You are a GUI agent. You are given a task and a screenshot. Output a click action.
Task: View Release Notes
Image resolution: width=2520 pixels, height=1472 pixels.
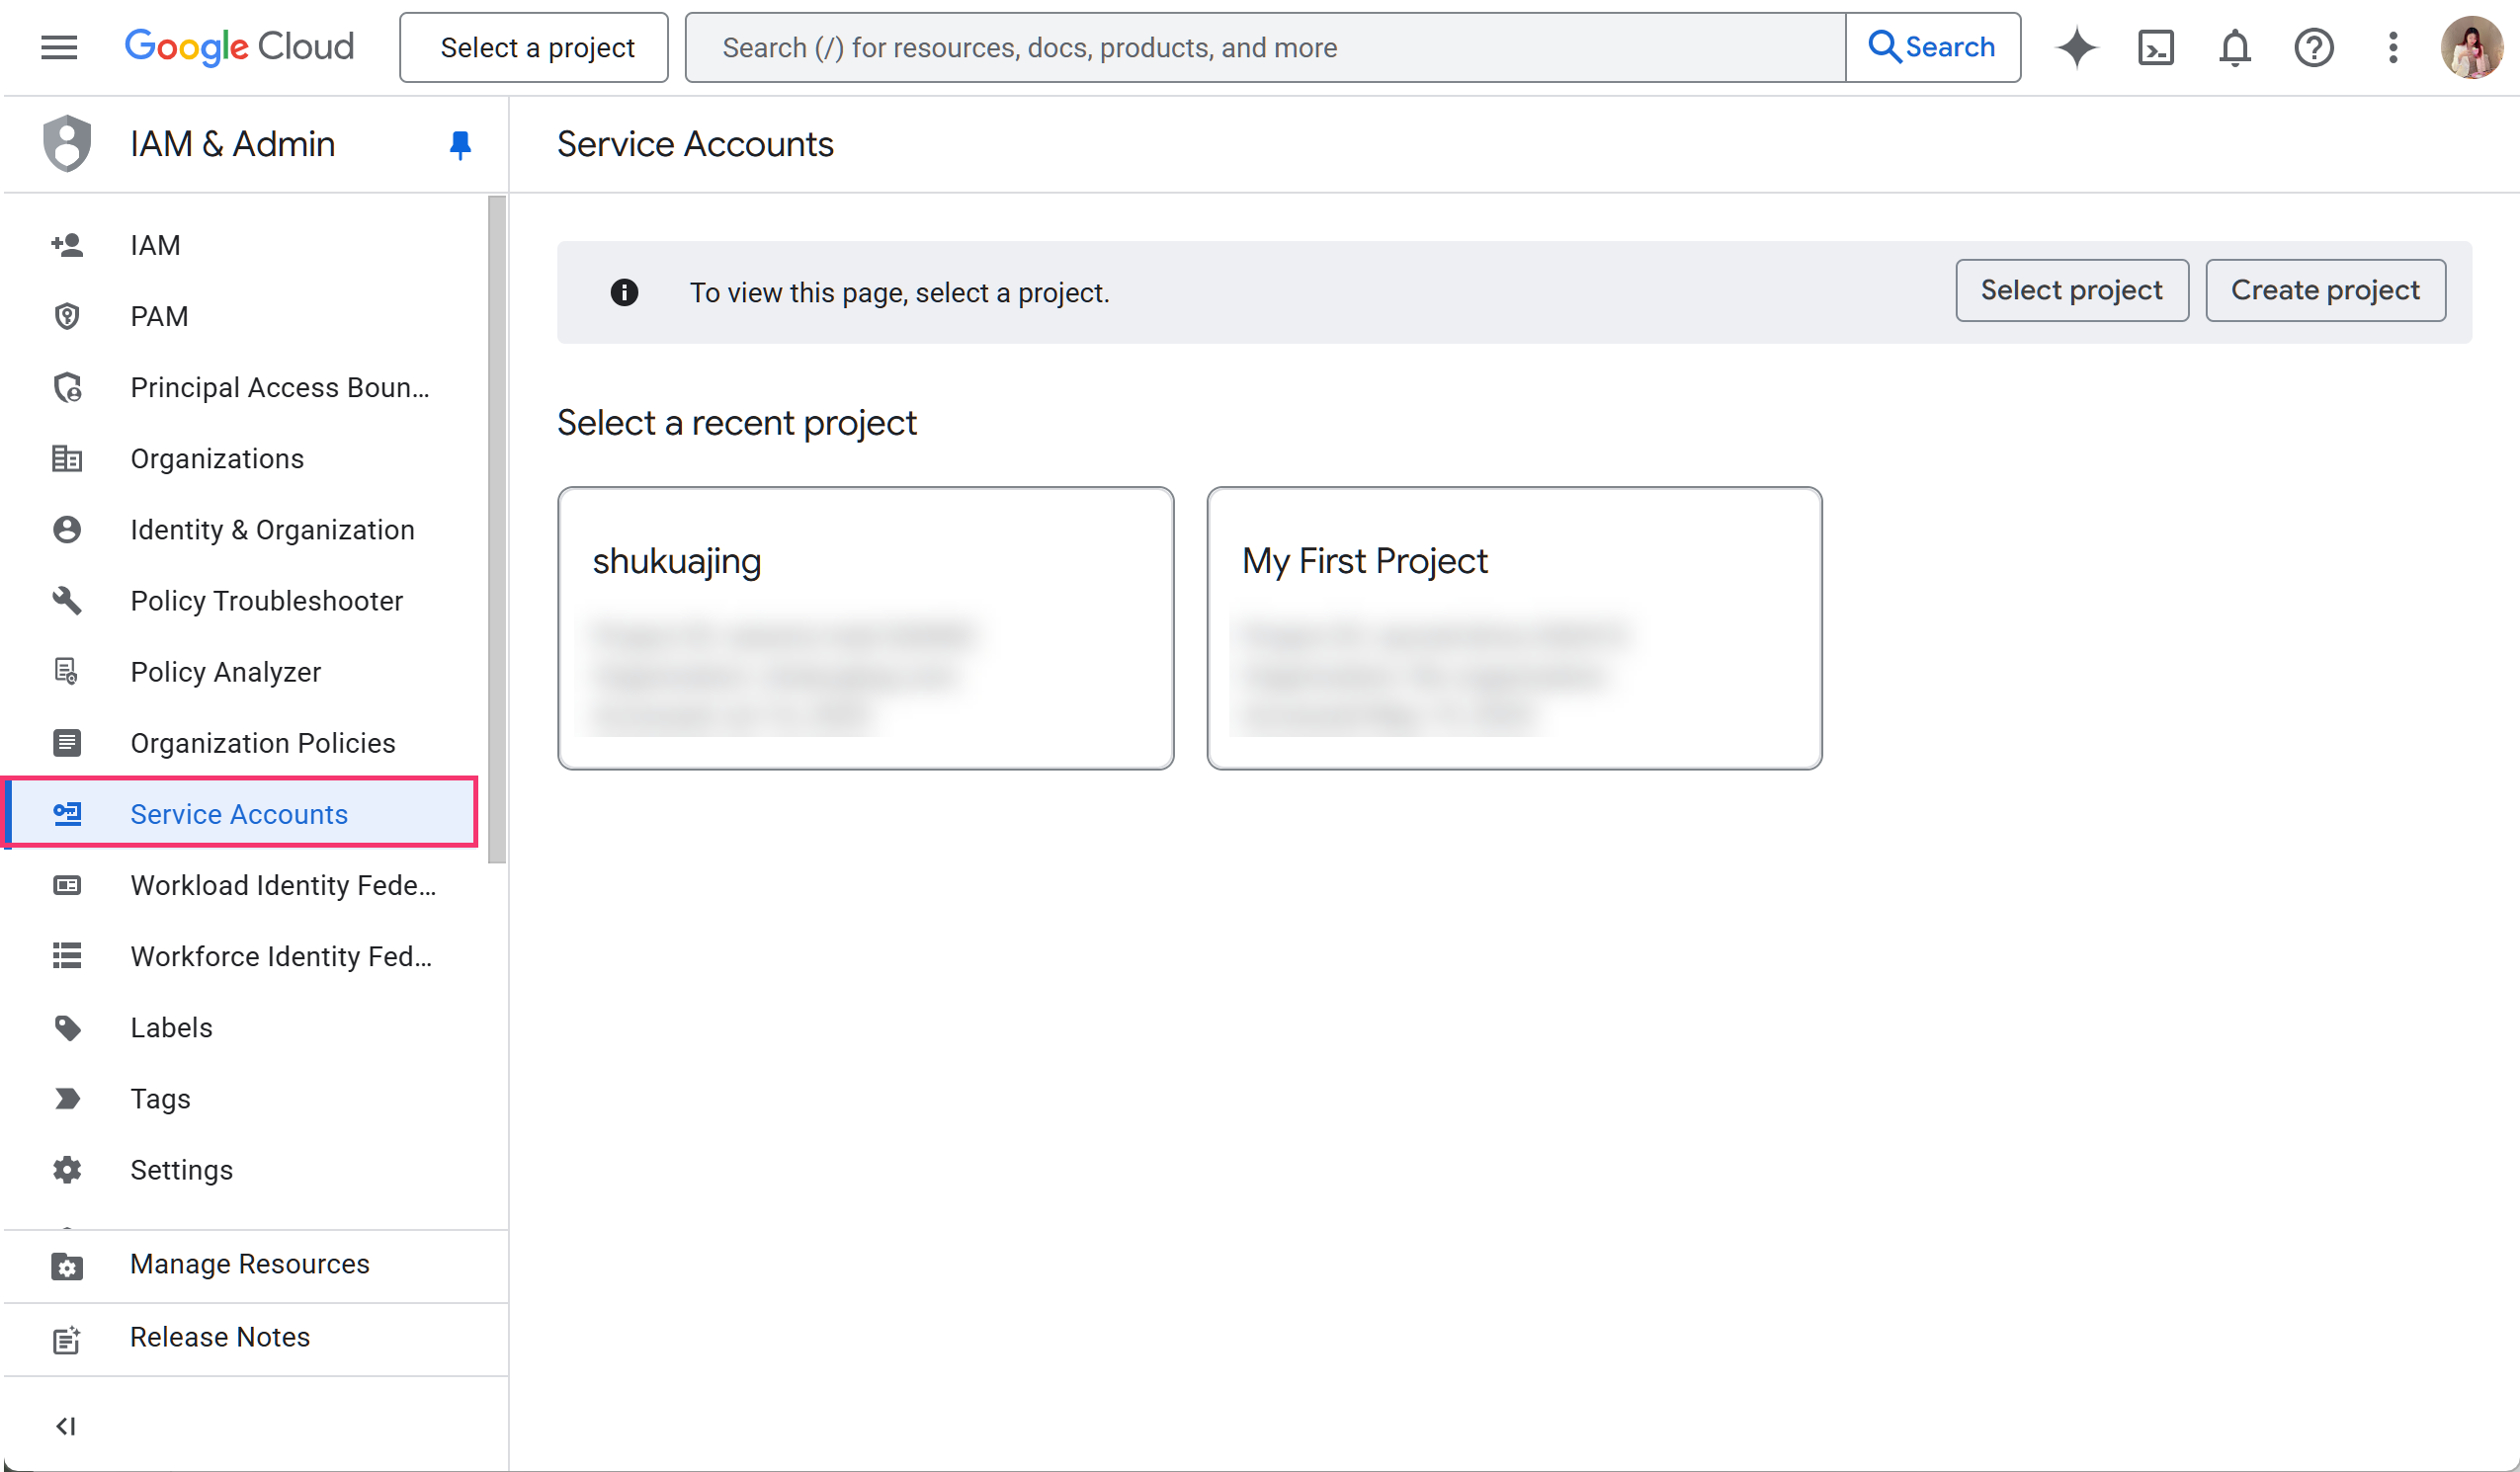coord(256,1338)
